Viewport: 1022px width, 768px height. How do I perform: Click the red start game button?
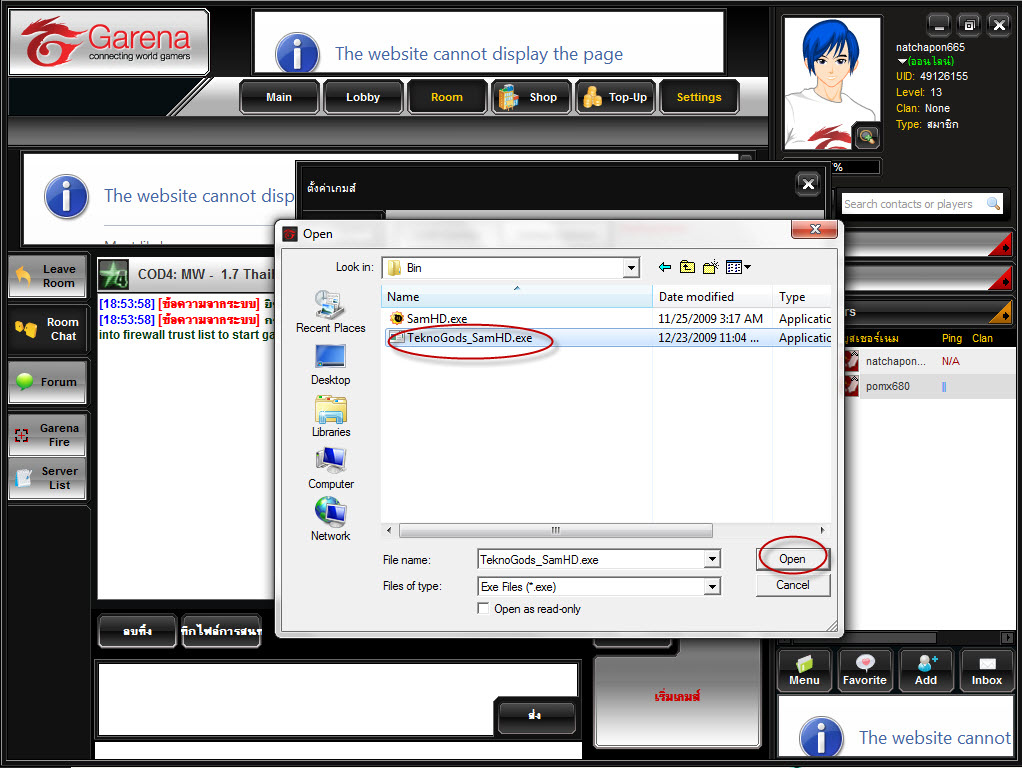pos(677,696)
